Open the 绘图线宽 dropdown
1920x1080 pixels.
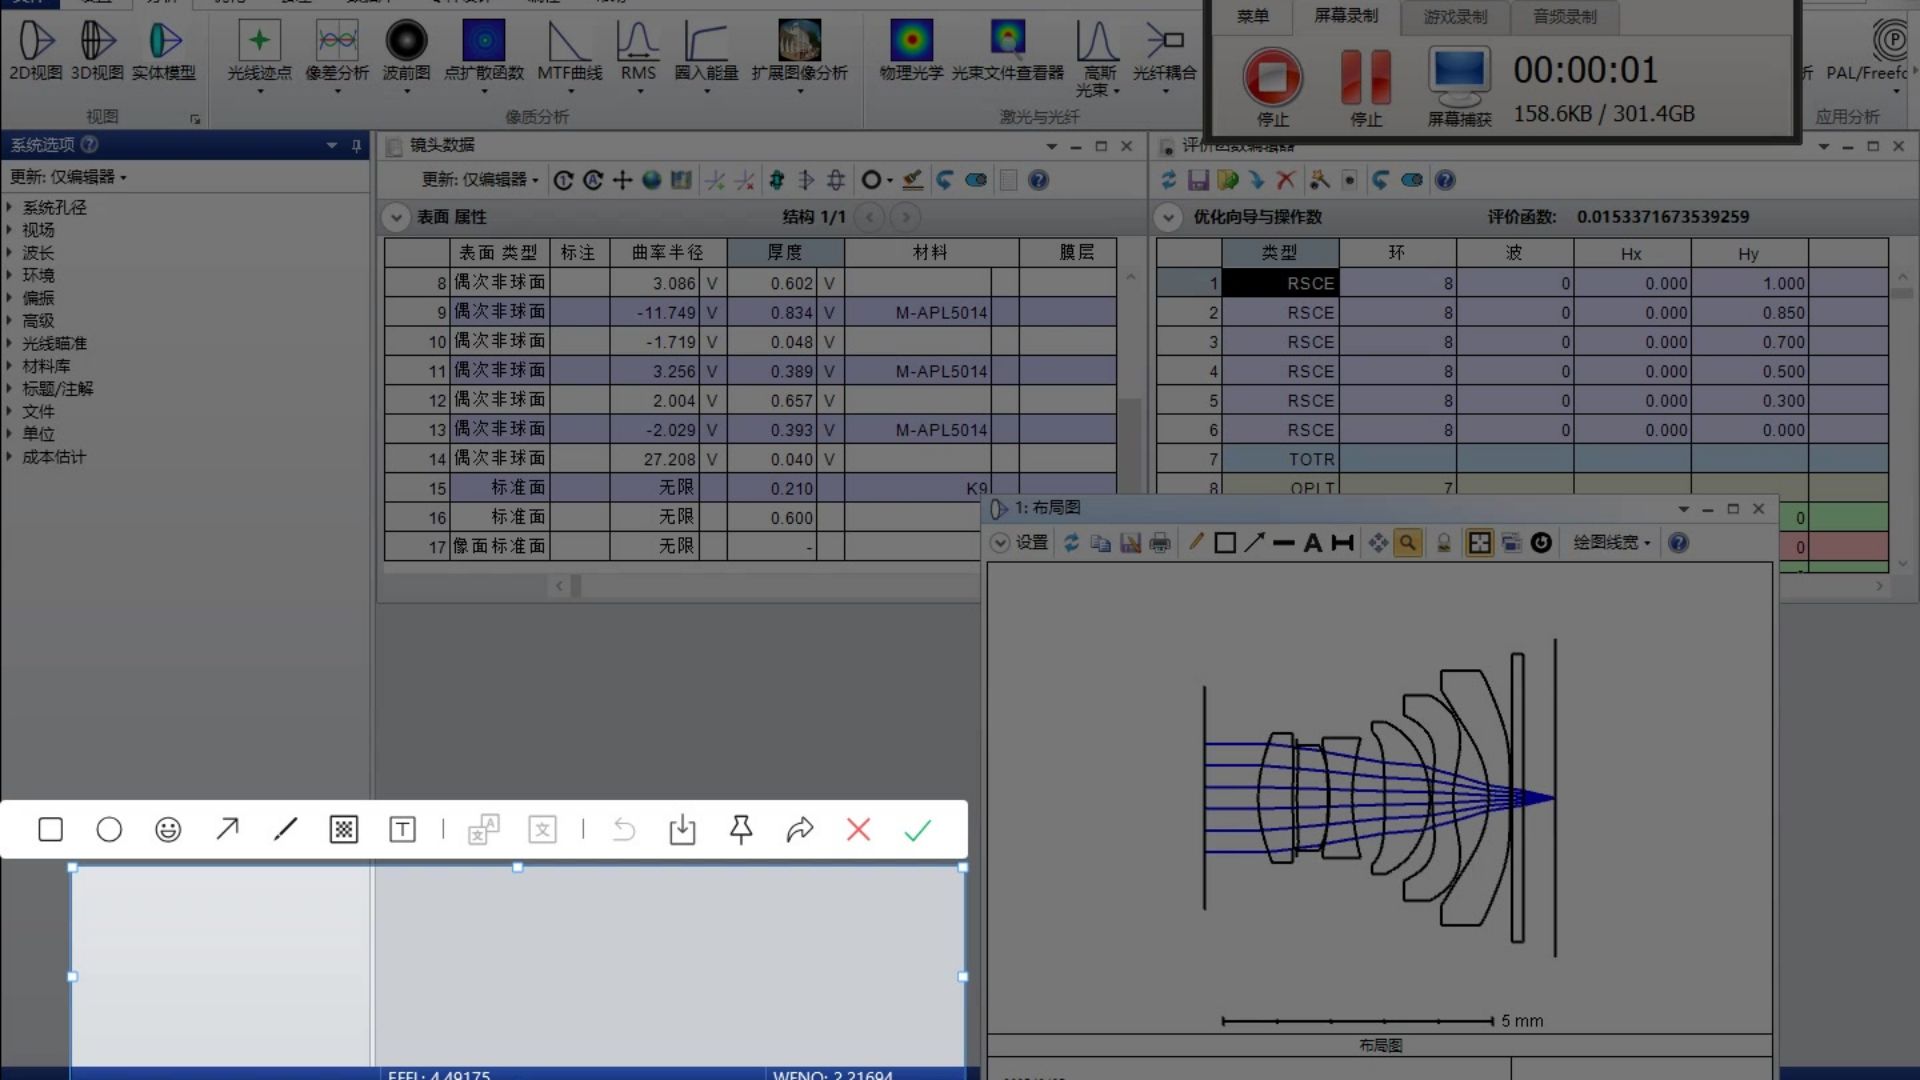click(1611, 543)
